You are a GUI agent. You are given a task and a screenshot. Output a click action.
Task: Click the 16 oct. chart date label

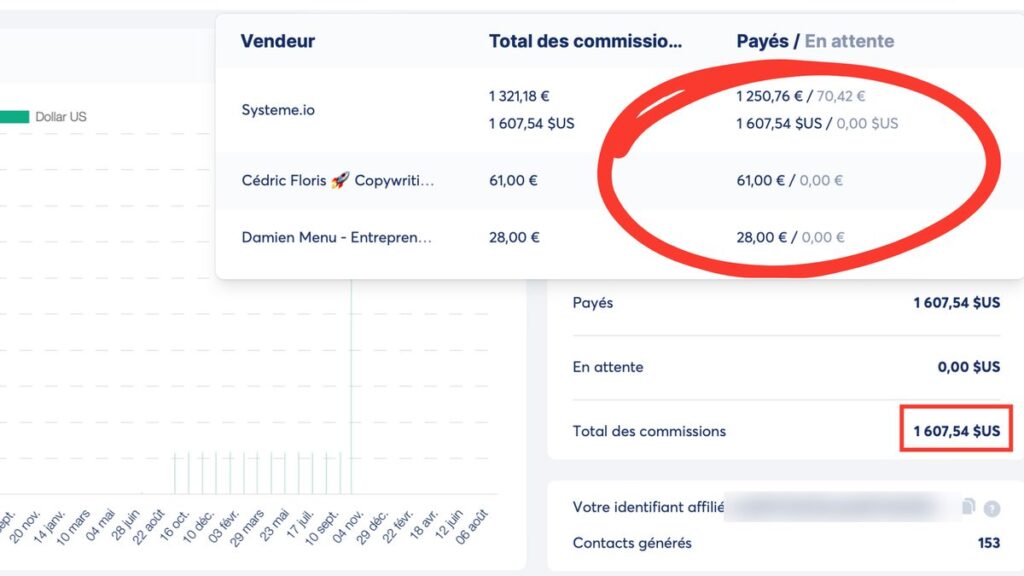[x=174, y=524]
